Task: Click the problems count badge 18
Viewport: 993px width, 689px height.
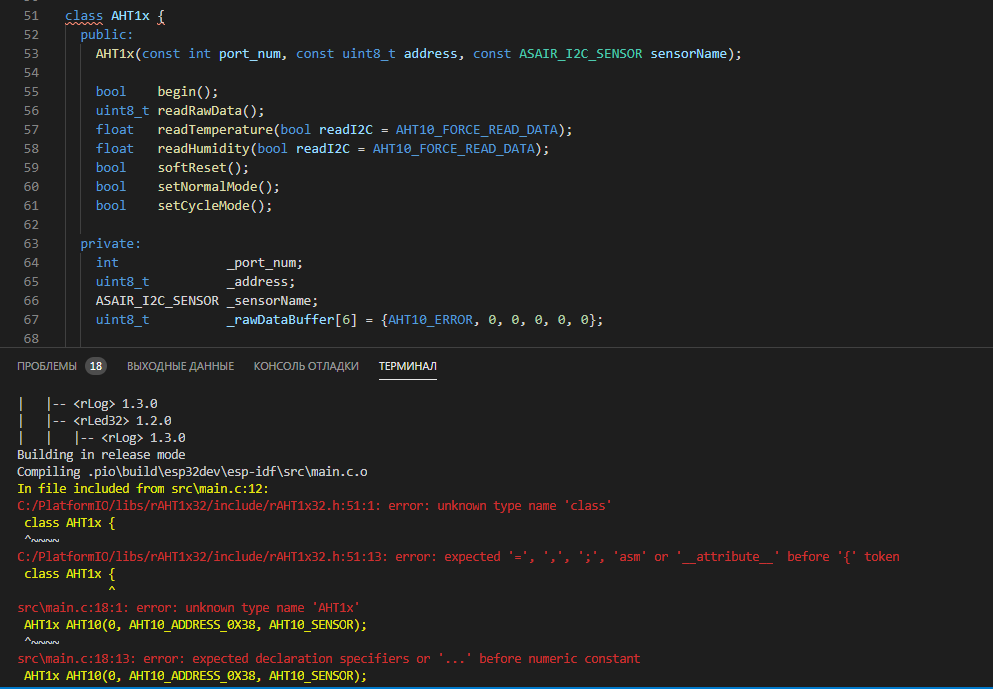Action: pos(96,366)
